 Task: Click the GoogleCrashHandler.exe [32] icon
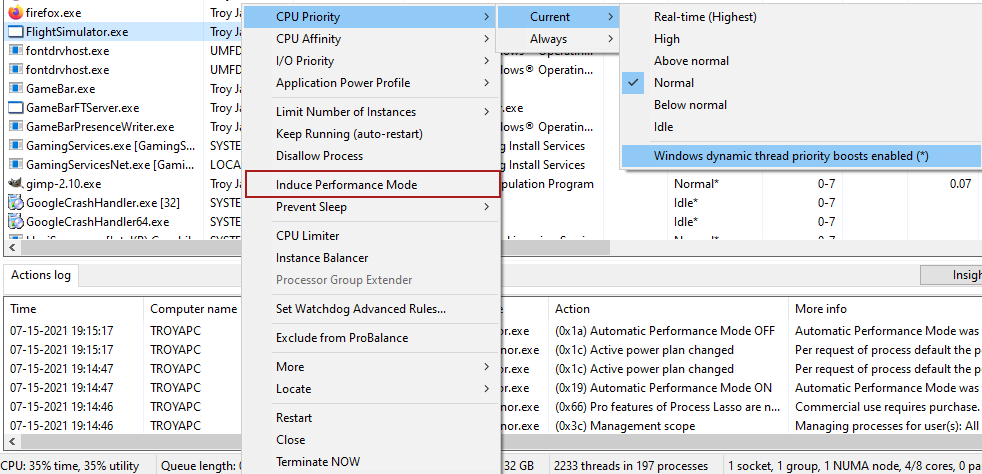tap(16, 203)
